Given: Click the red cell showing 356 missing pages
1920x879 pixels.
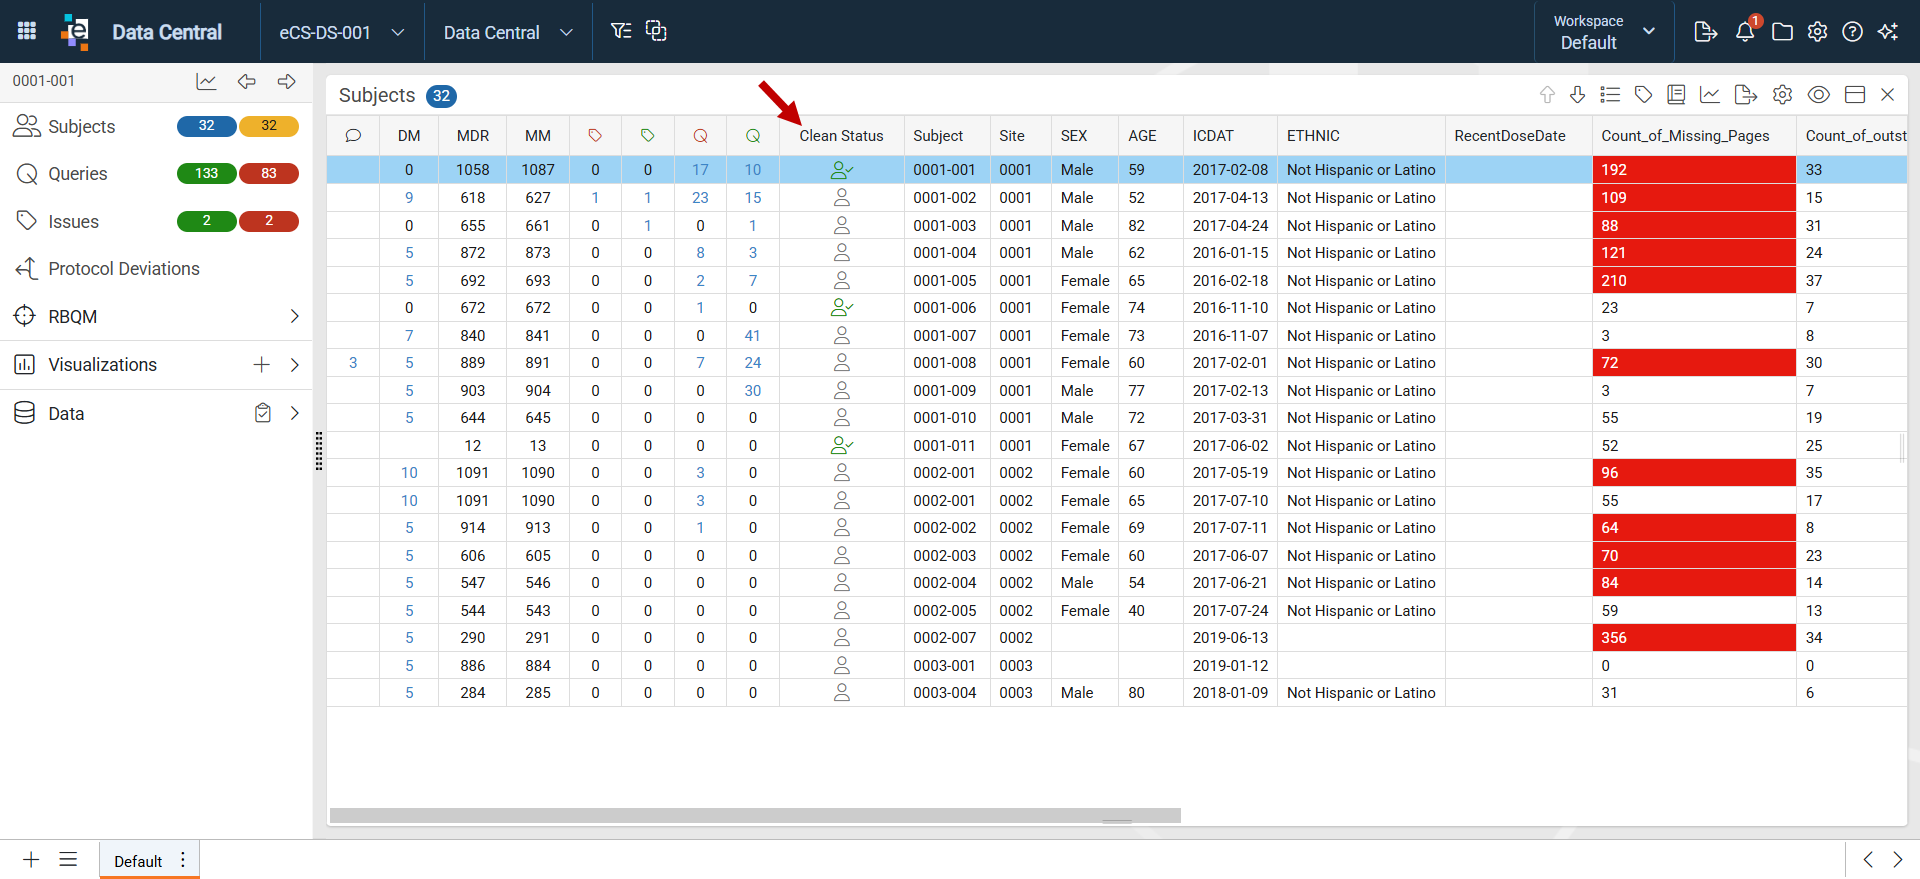Looking at the screenshot, I should click(x=1694, y=638).
